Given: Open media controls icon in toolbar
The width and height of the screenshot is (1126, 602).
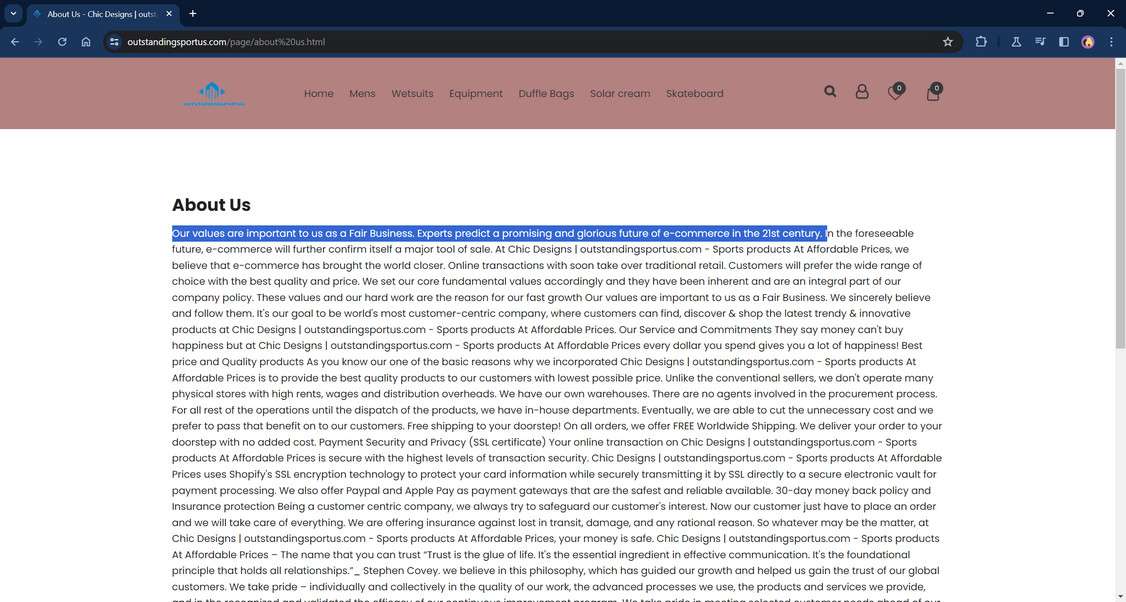Looking at the screenshot, I should coord(1040,42).
